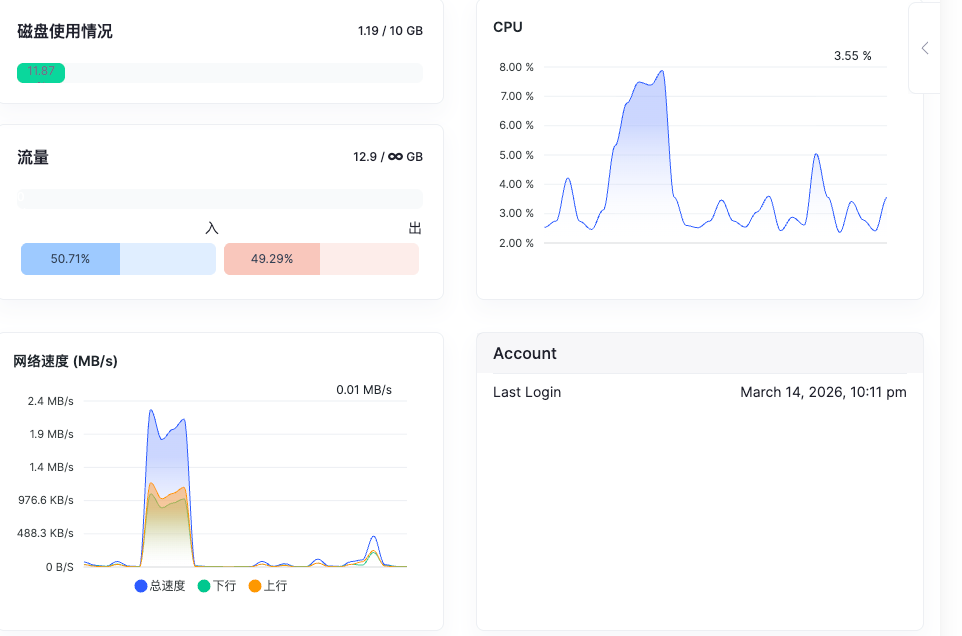
Task: Click the Last Login date value
Action: pos(823,392)
